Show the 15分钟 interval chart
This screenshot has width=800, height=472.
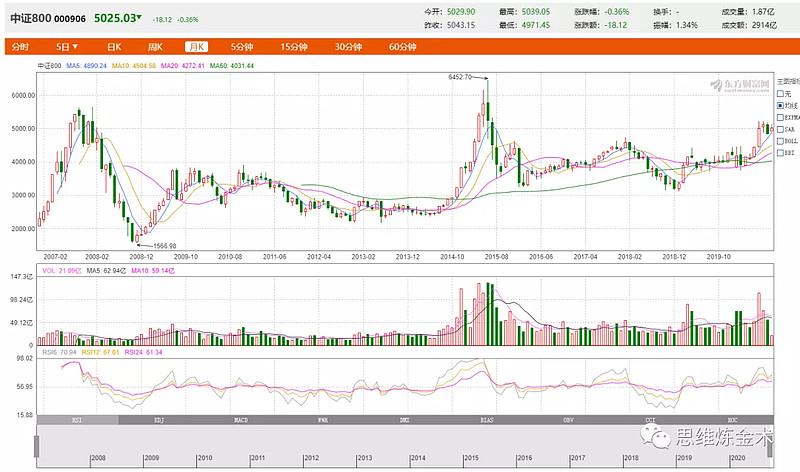pyautogui.click(x=294, y=47)
